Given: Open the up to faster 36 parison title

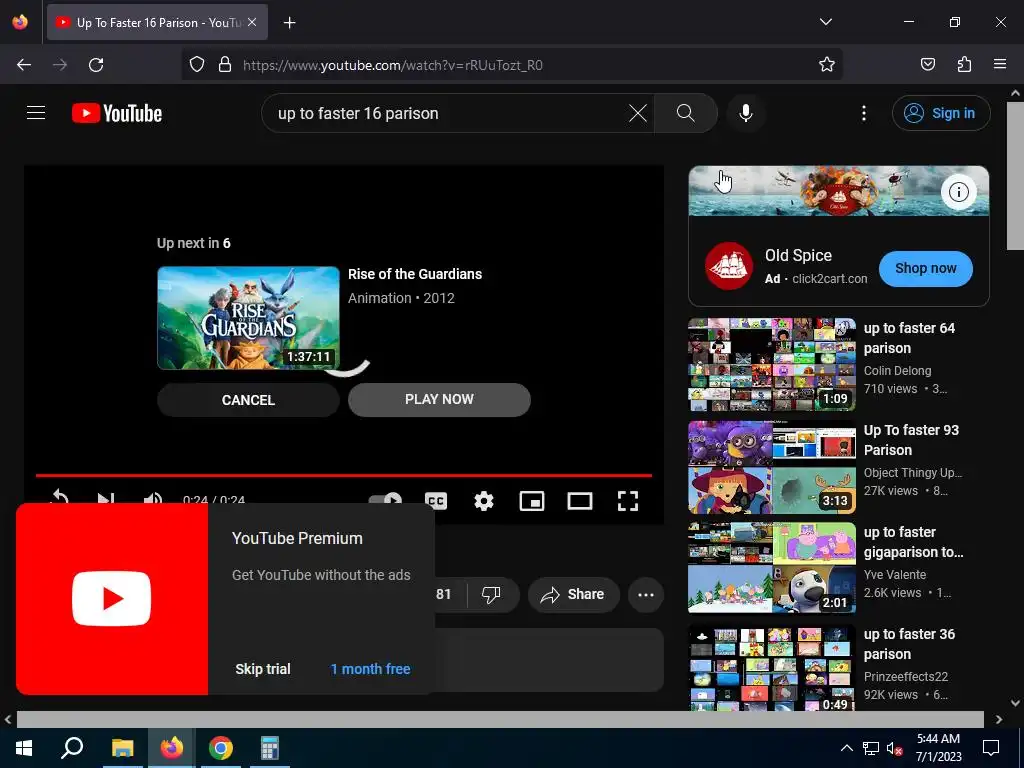Looking at the screenshot, I should (x=909, y=644).
